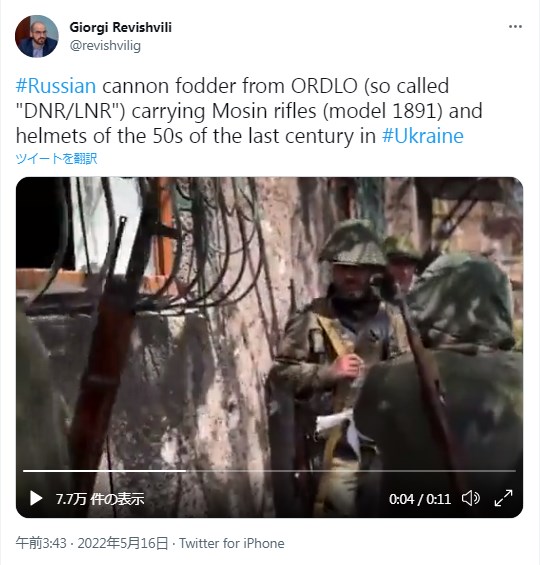The image size is (540, 565).
Task: Translate the tweet via ツイートを翻訳
Action: click(56, 159)
